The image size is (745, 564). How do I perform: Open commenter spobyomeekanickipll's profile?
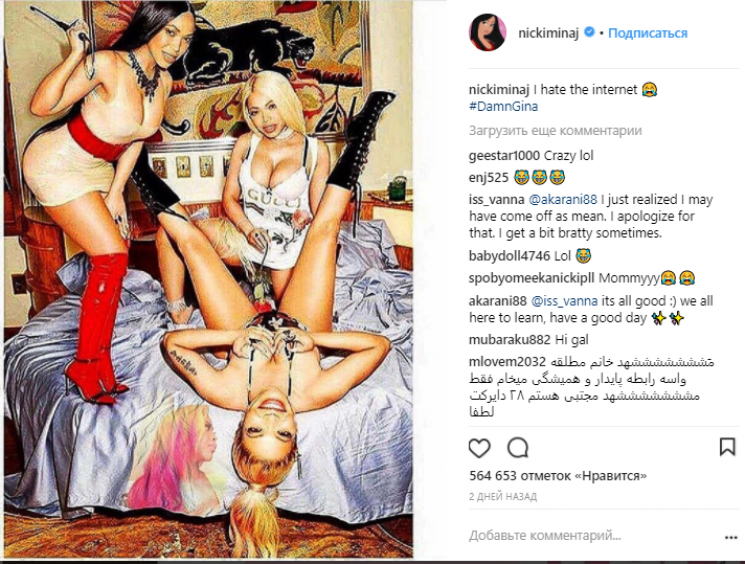point(531,278)
